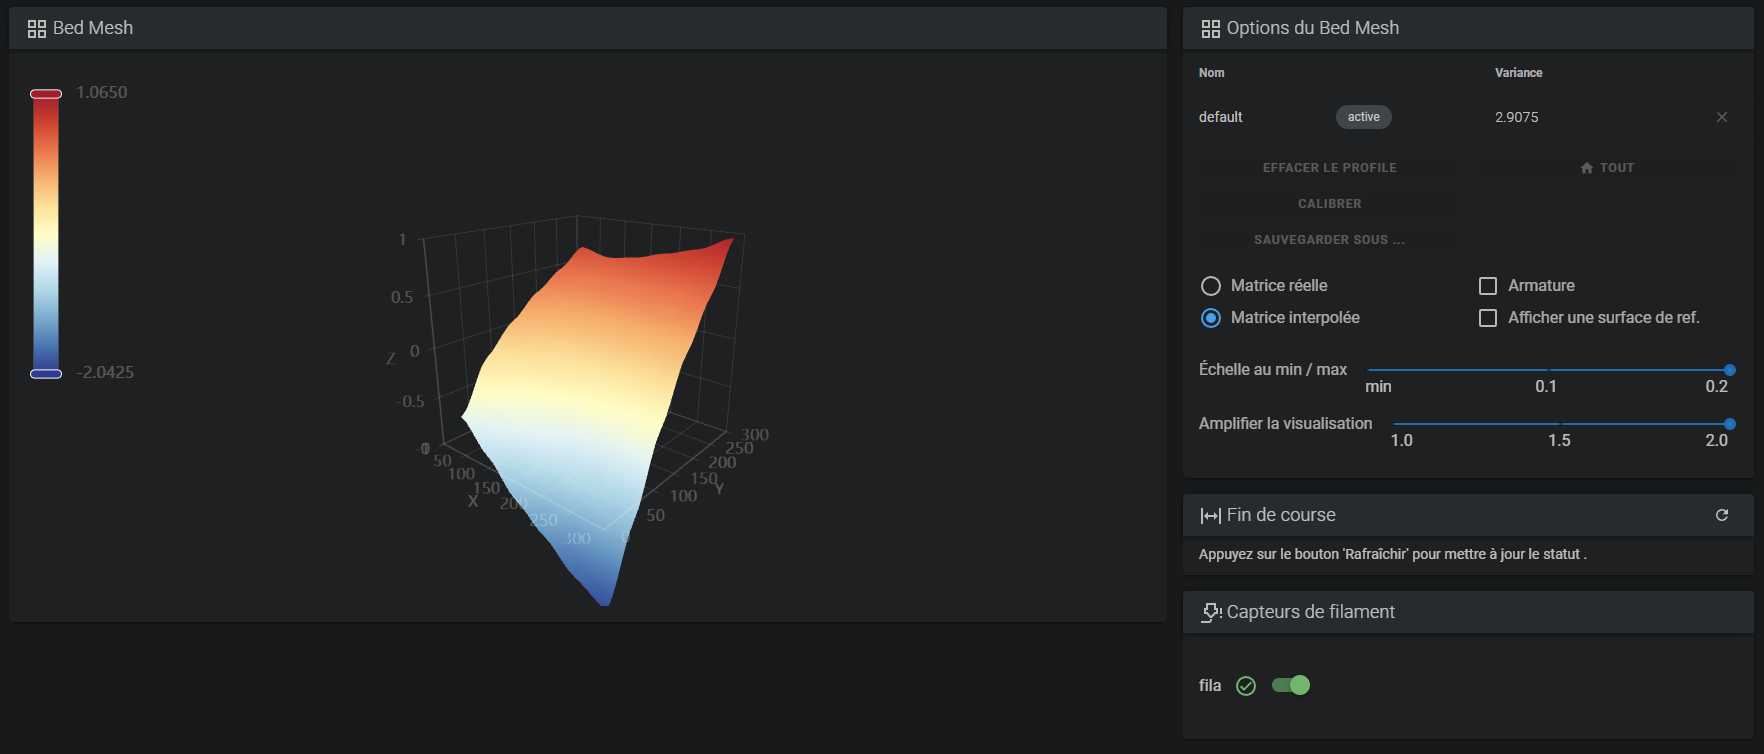Click SAUVEGARDER SOUS ... button

pos(1329,240)
